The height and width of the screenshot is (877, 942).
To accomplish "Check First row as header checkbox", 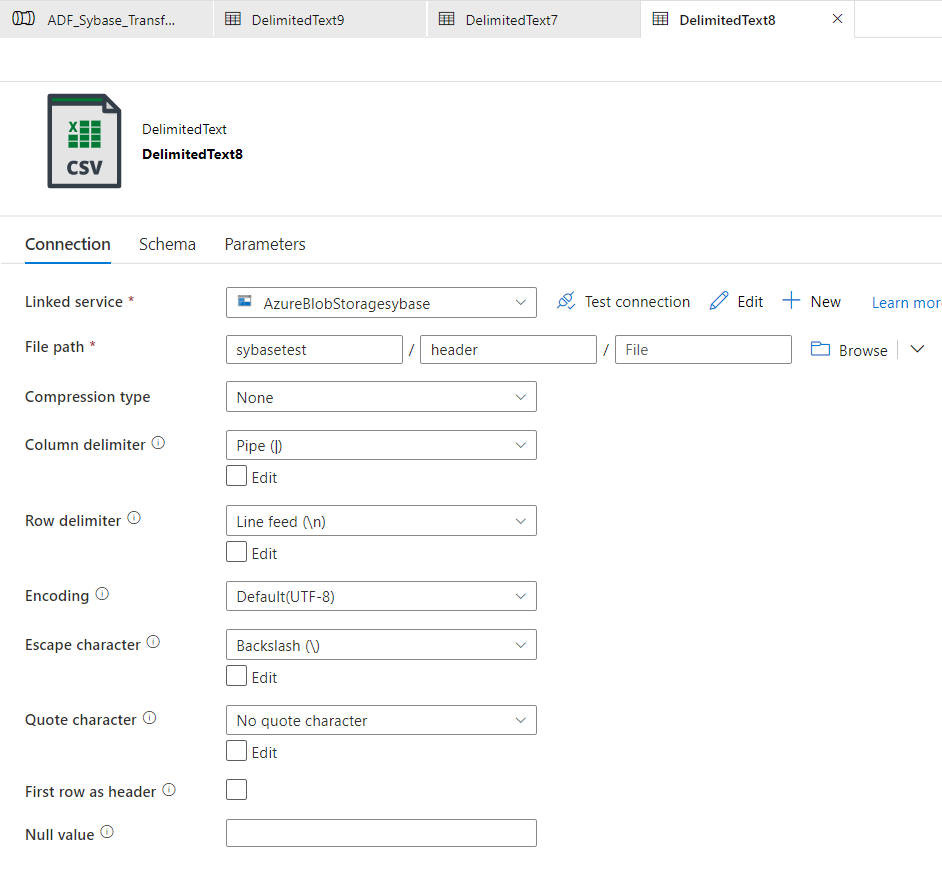I will [237, 790].
